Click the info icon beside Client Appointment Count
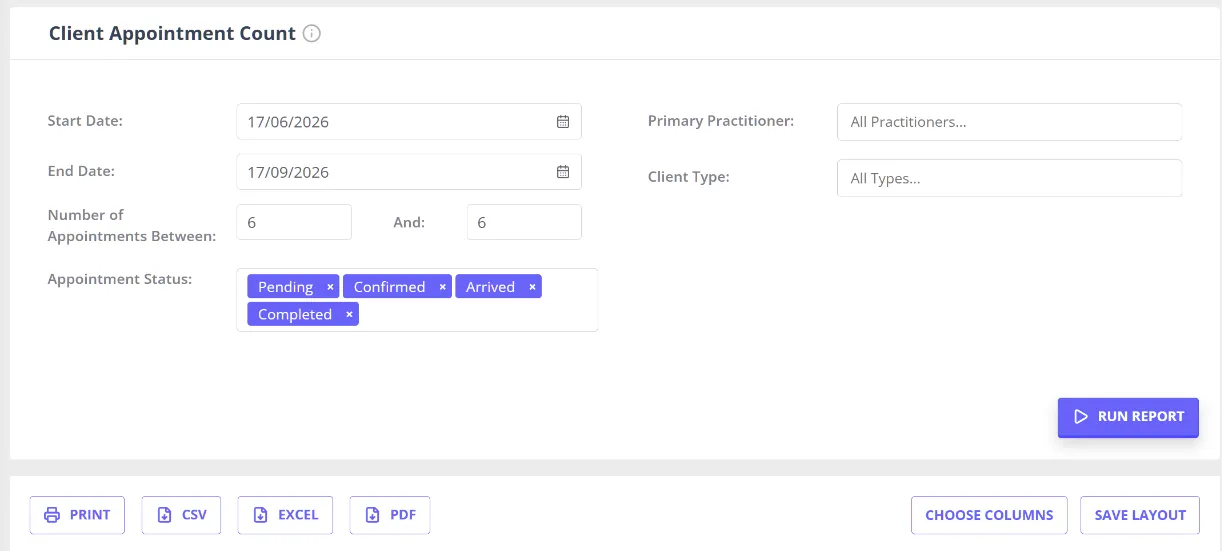Viewport: 1222px width, 551px height. pos(312,34)
